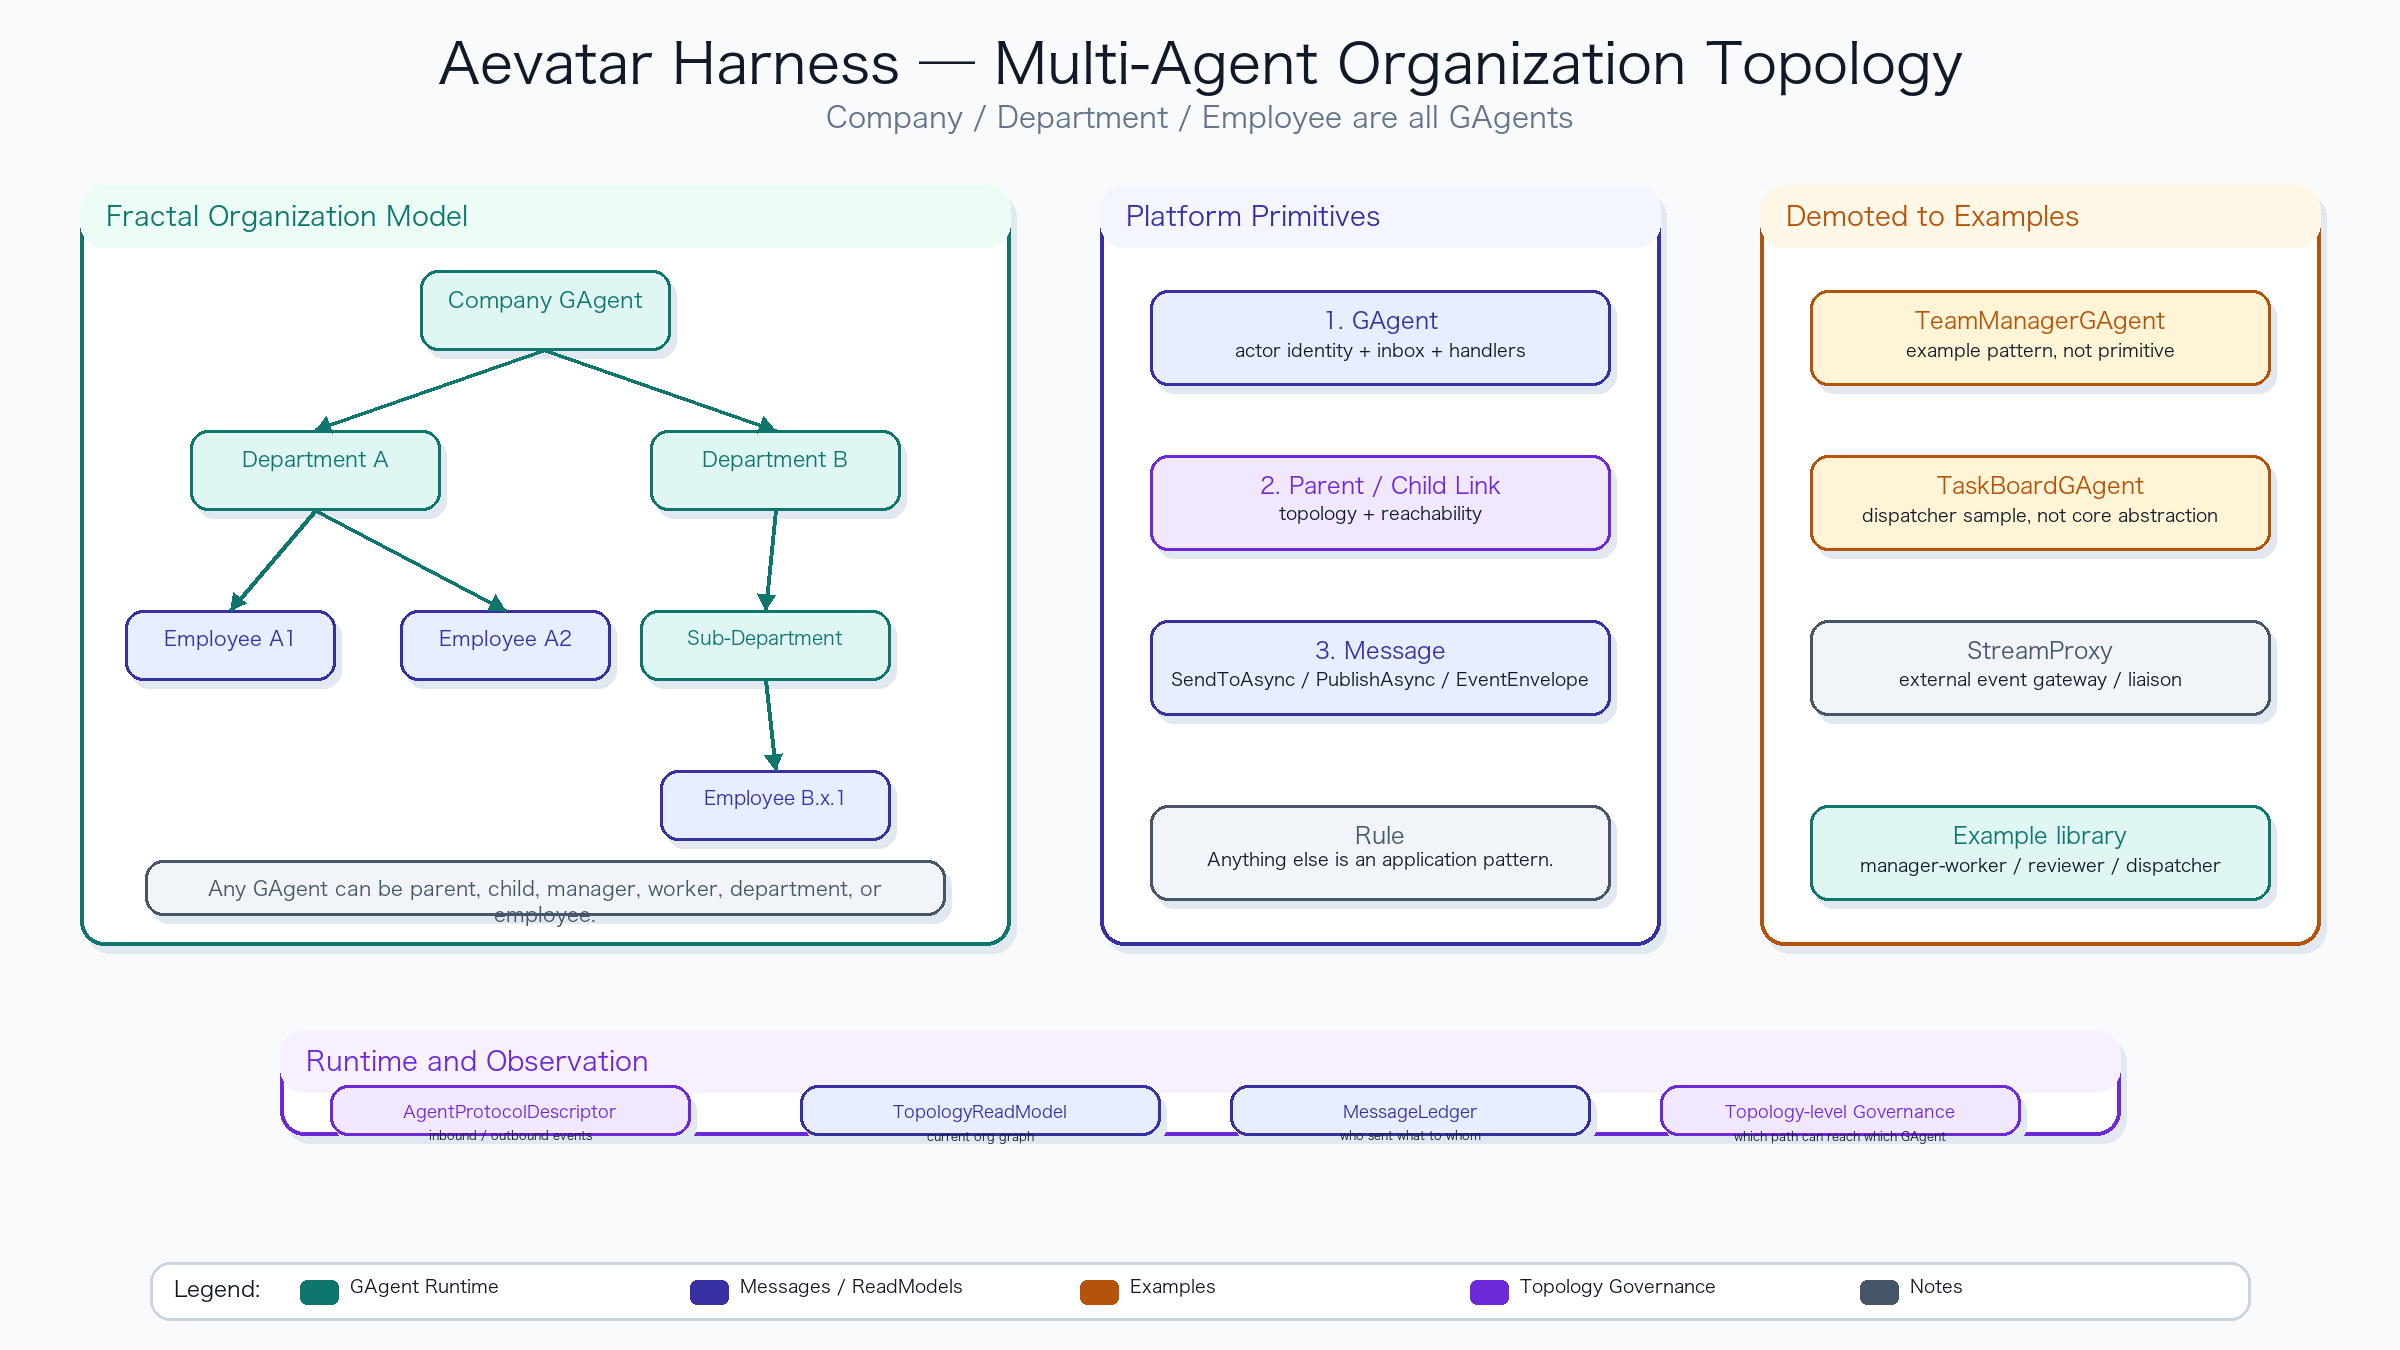Screen dimensions: 2400x1350
Task: Click 'inbound / outbound events' caption
Action: coord(510,1136)
